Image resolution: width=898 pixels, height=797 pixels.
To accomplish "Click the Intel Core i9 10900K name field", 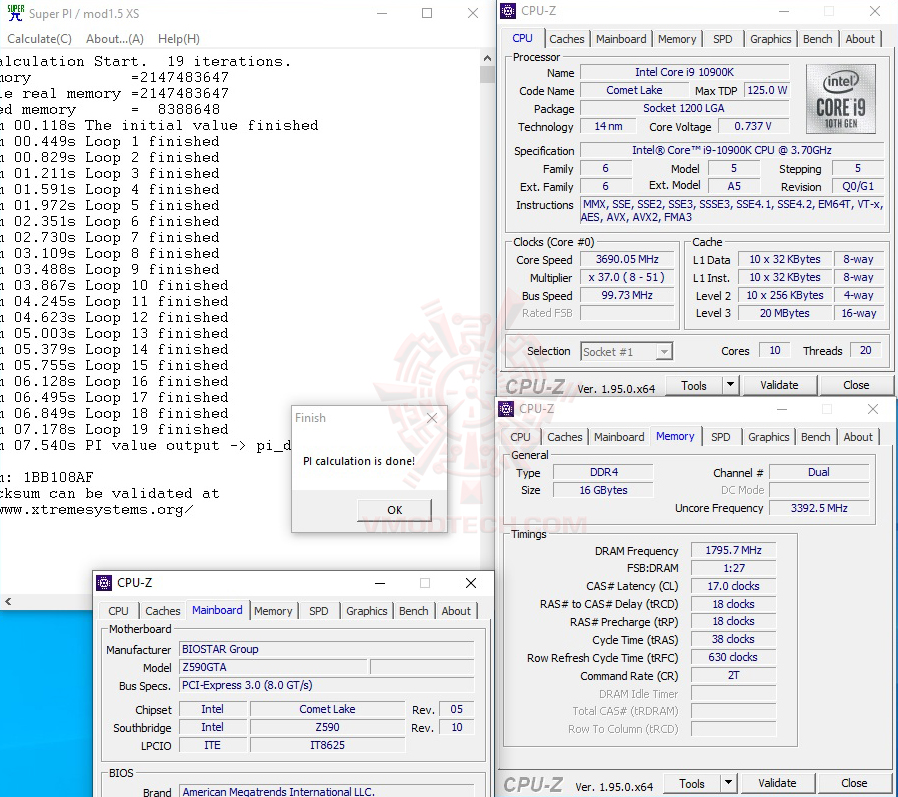I will tap(684, 72).
